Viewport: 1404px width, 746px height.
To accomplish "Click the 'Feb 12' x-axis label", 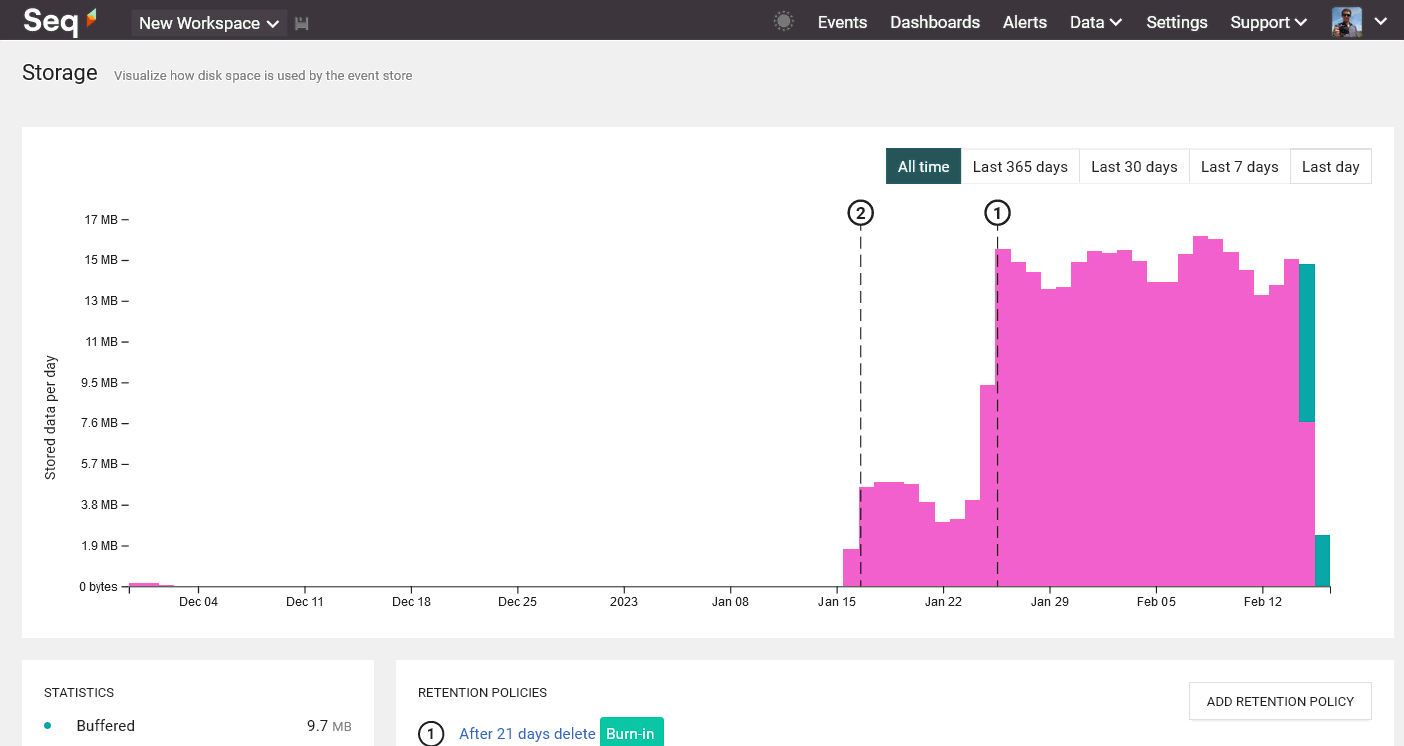I will [1262, 602].
